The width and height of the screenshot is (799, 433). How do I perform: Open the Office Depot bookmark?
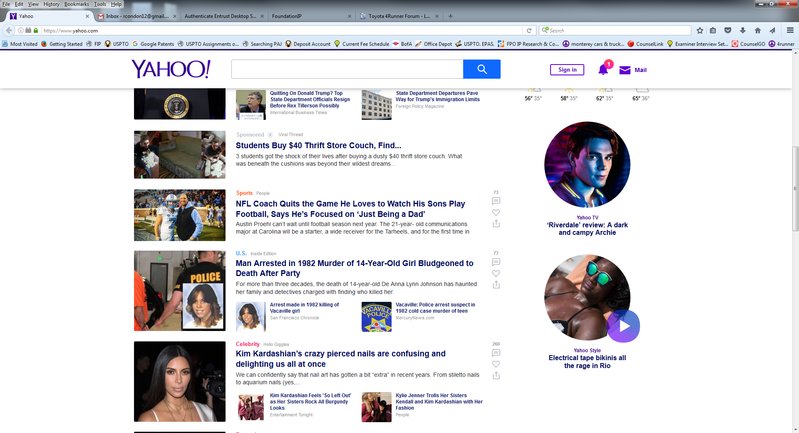click(434, 44)
